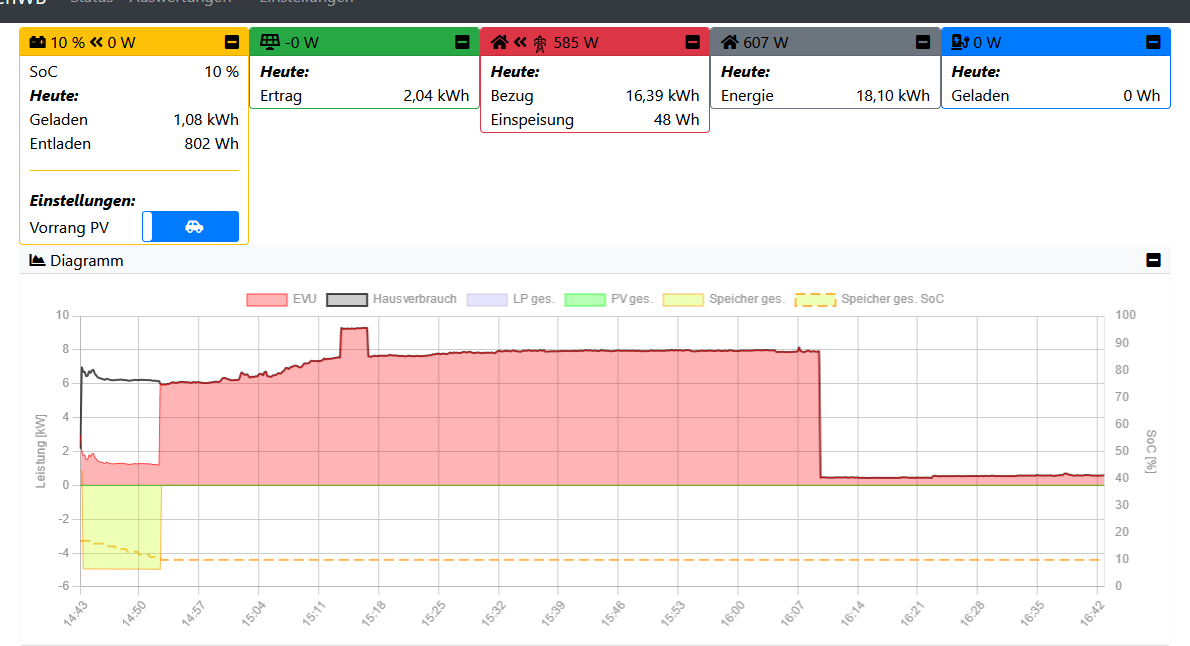Click the house icon in the red grid card
This screenshot has height=646, width=1190.
[500, 43]
